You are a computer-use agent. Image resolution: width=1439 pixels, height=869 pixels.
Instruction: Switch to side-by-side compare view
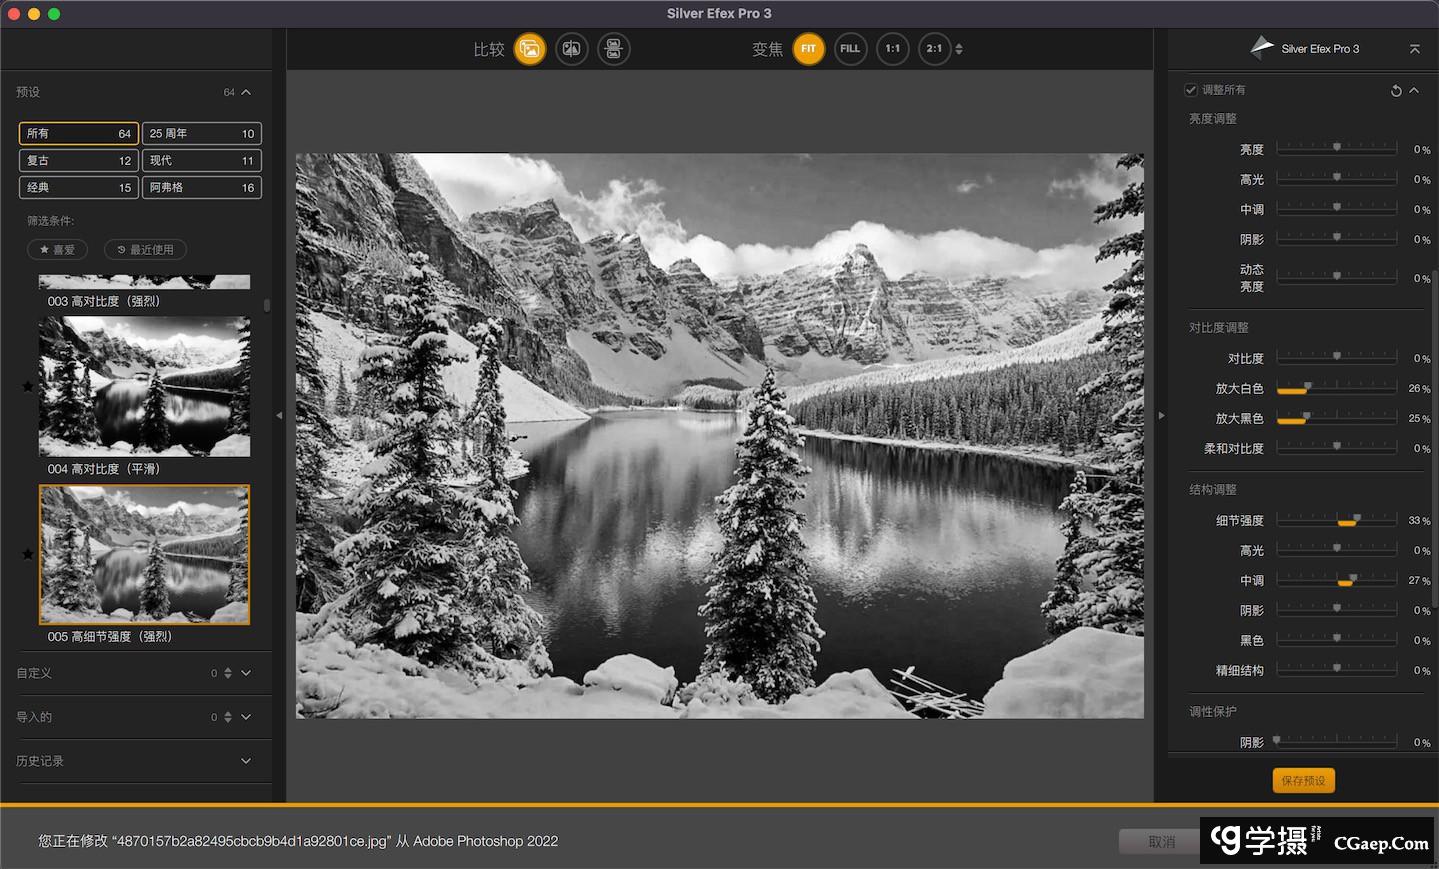click(x=613, y=49)
